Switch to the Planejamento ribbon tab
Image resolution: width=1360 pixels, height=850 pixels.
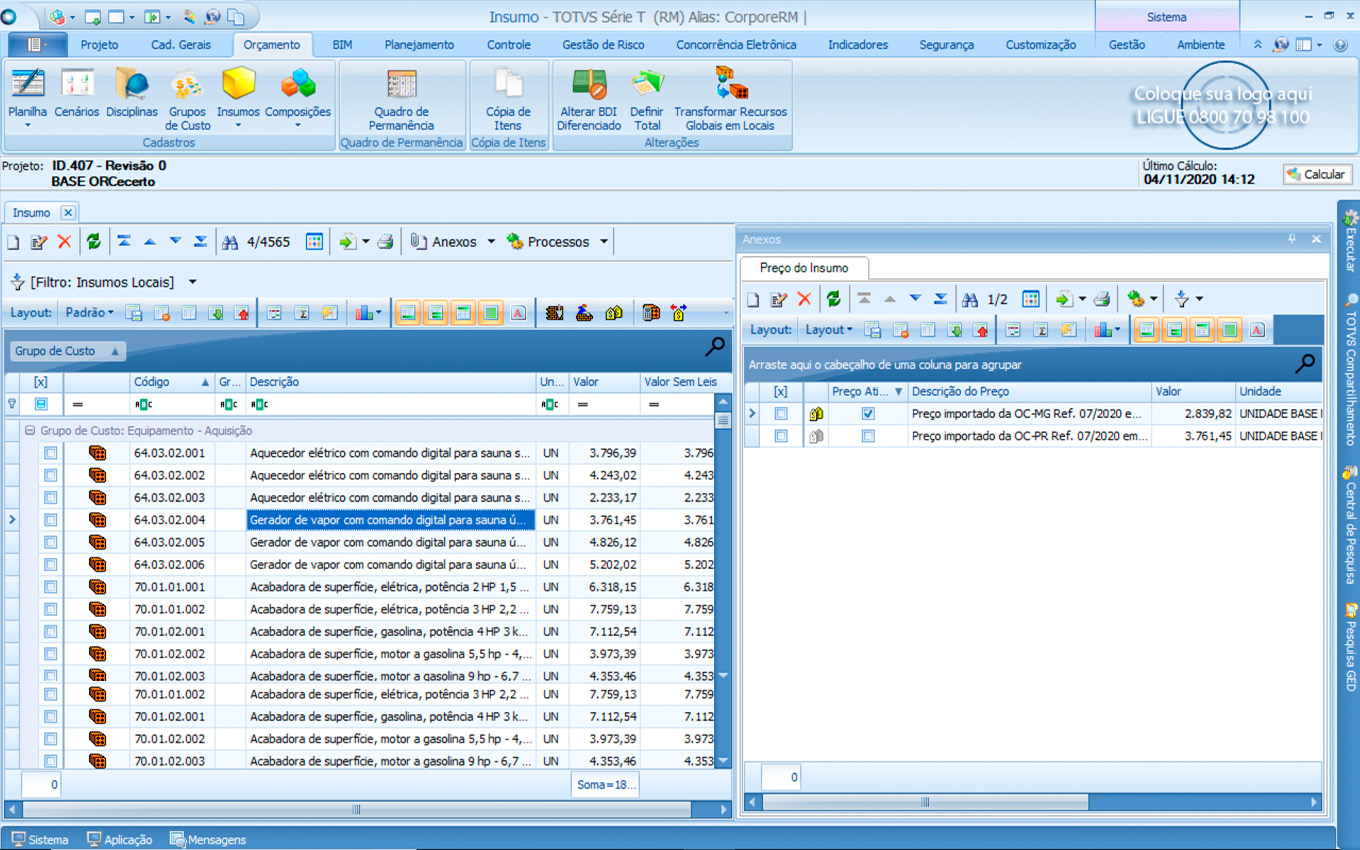(419, 45)
